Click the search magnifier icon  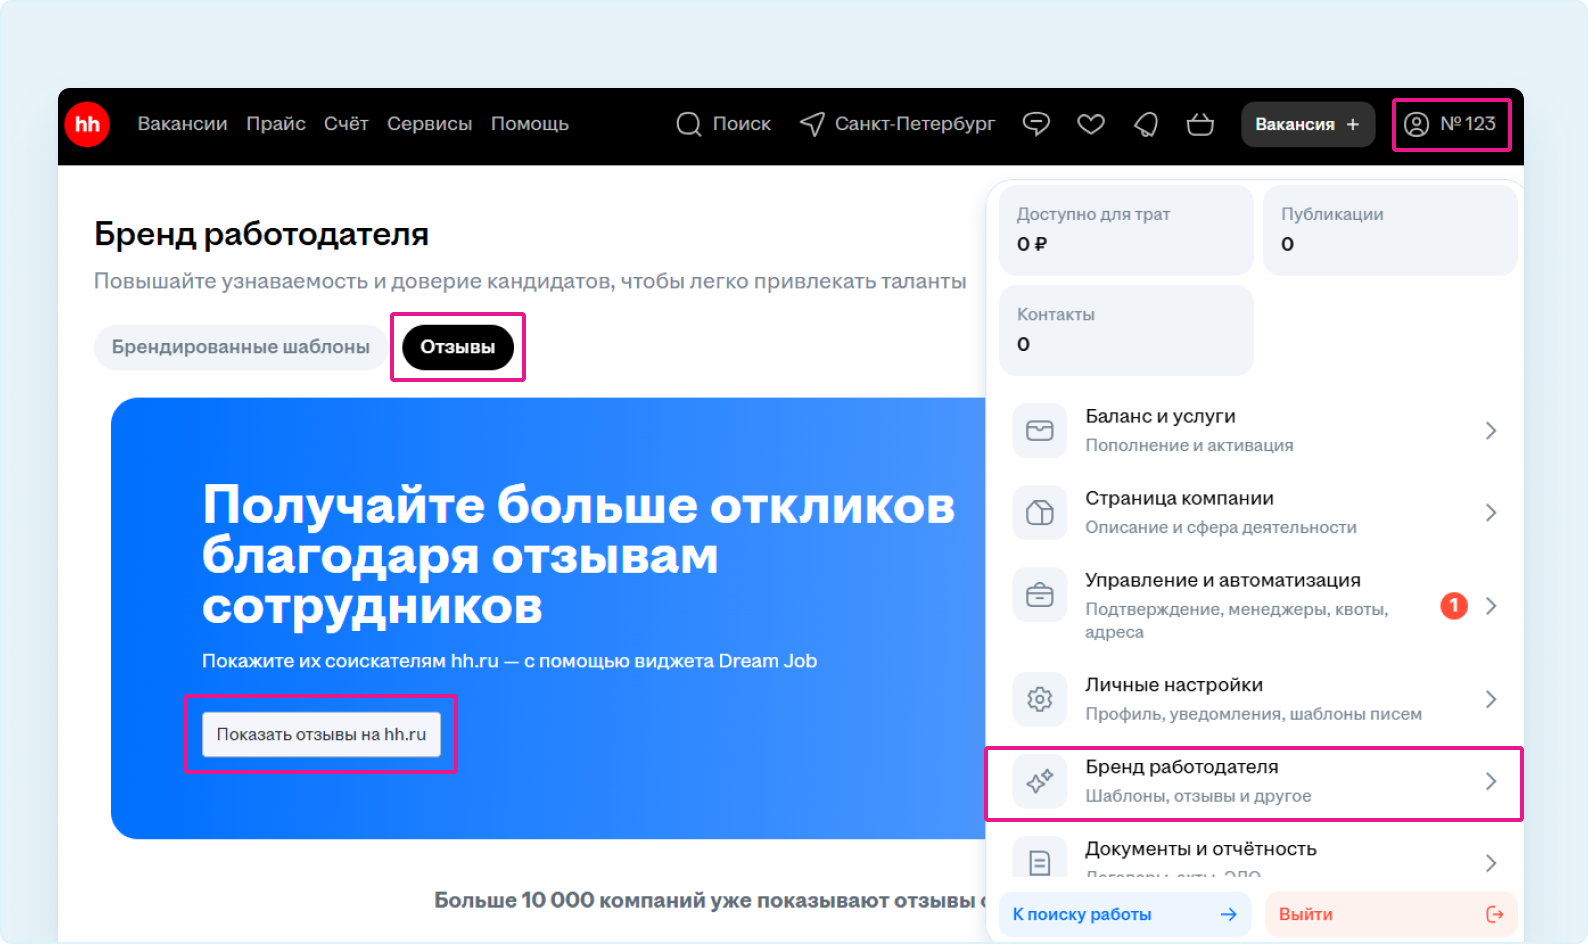tap(689, 124)
